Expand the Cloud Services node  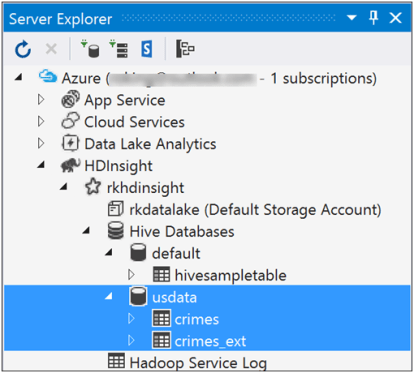[41, 121]
